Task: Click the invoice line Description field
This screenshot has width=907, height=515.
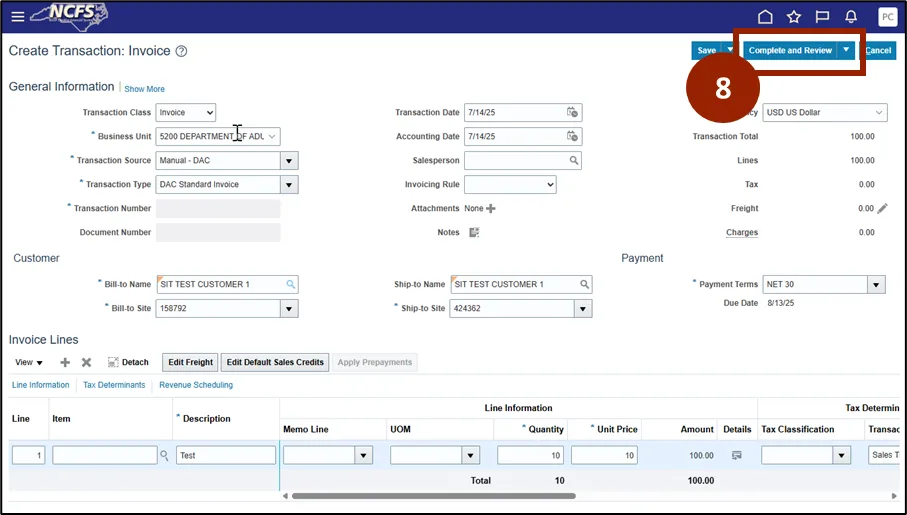Action: tap(226, 455)
